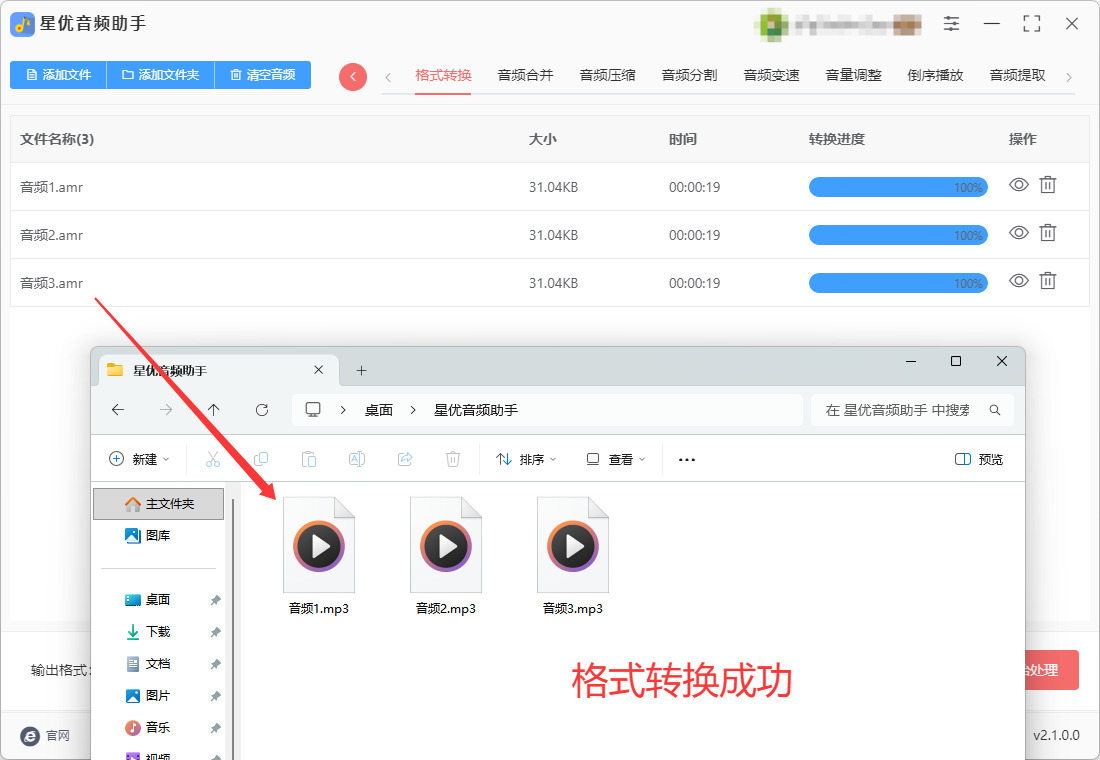Image resolution: width=1100 pixels, height=760 pixels.
Task: Go up one folder level in Explorer
Action: (214, 410)
